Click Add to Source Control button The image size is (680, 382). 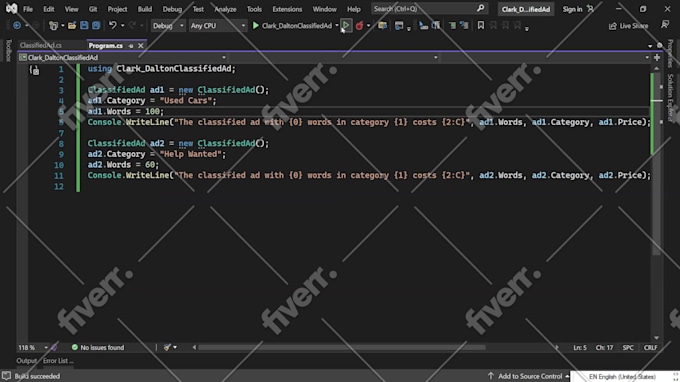coord(530,376)
